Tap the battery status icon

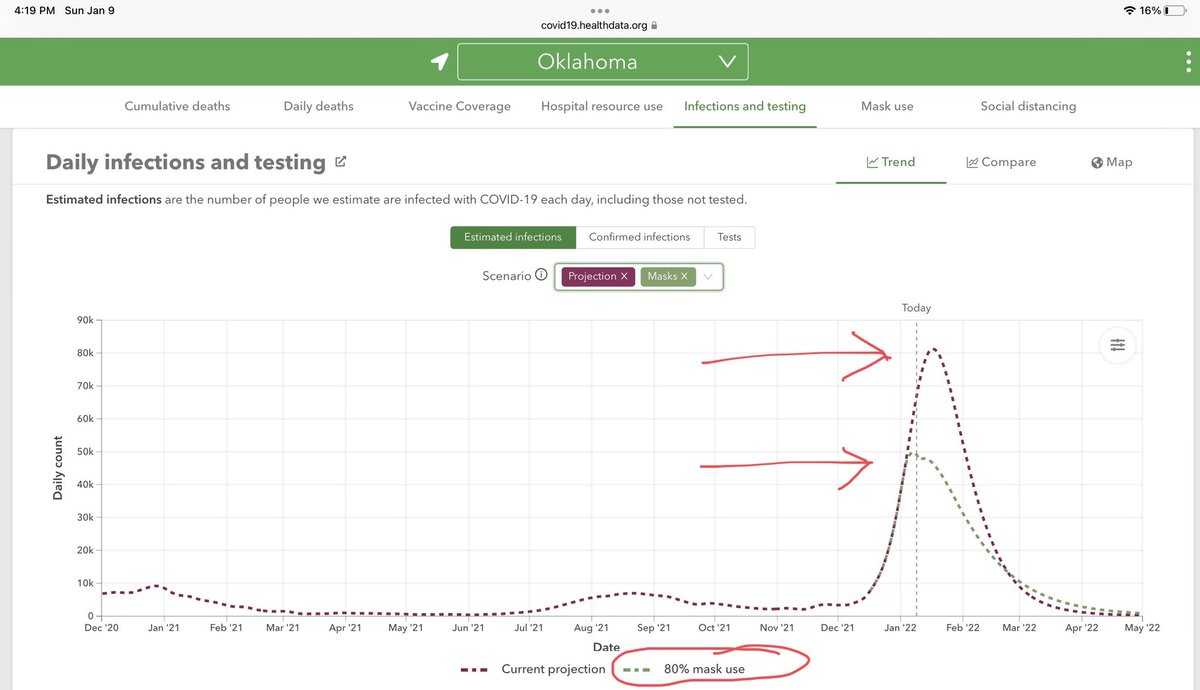pyautogui.click(x=1175, y=10)
